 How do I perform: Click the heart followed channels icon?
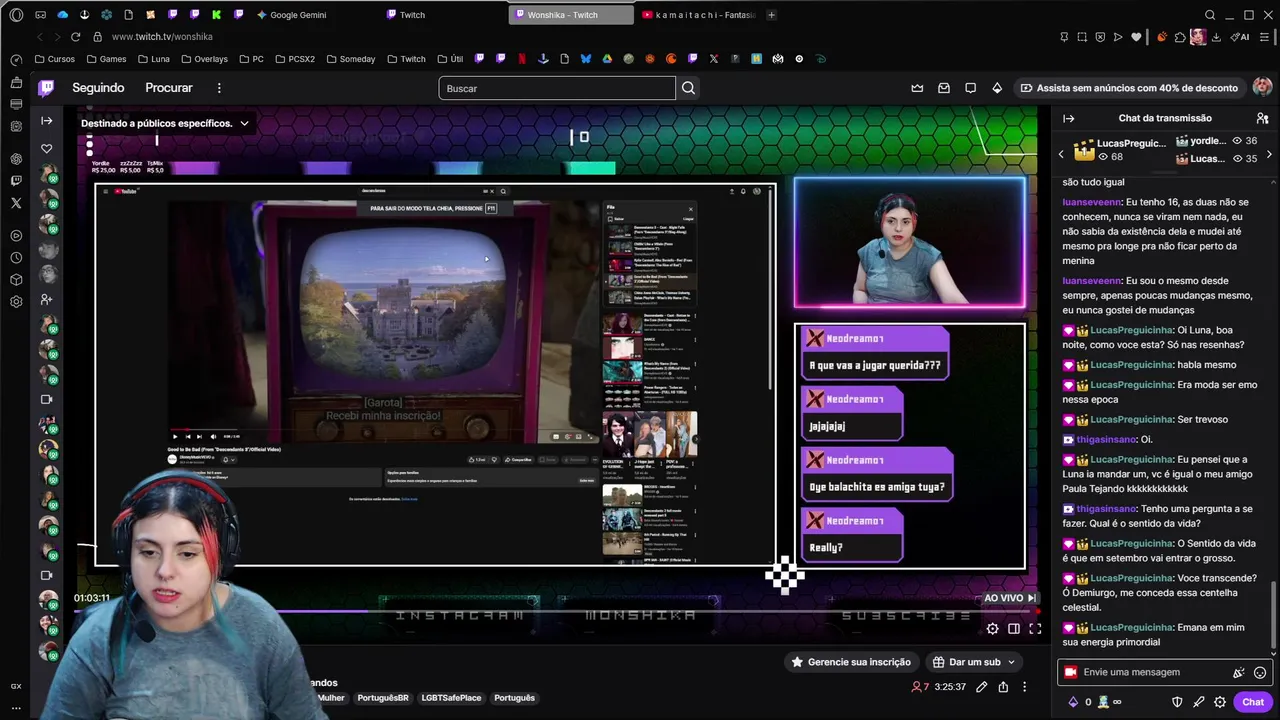tap(46, 149)
